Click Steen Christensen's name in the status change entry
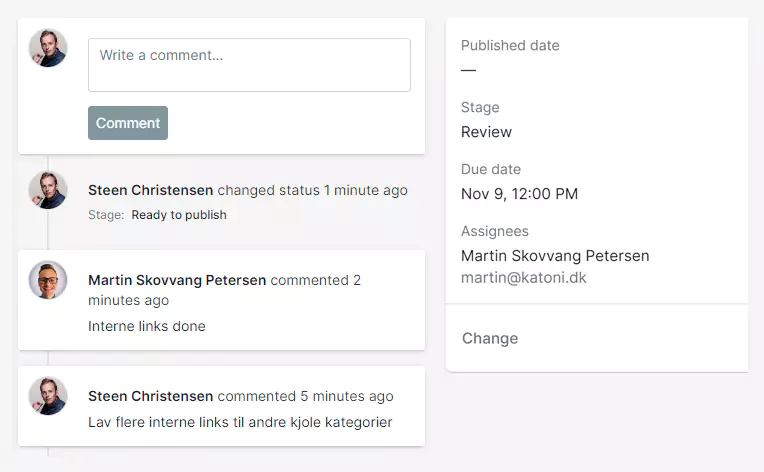This screenshot has height=472, width=764. [x=150, y=190]
